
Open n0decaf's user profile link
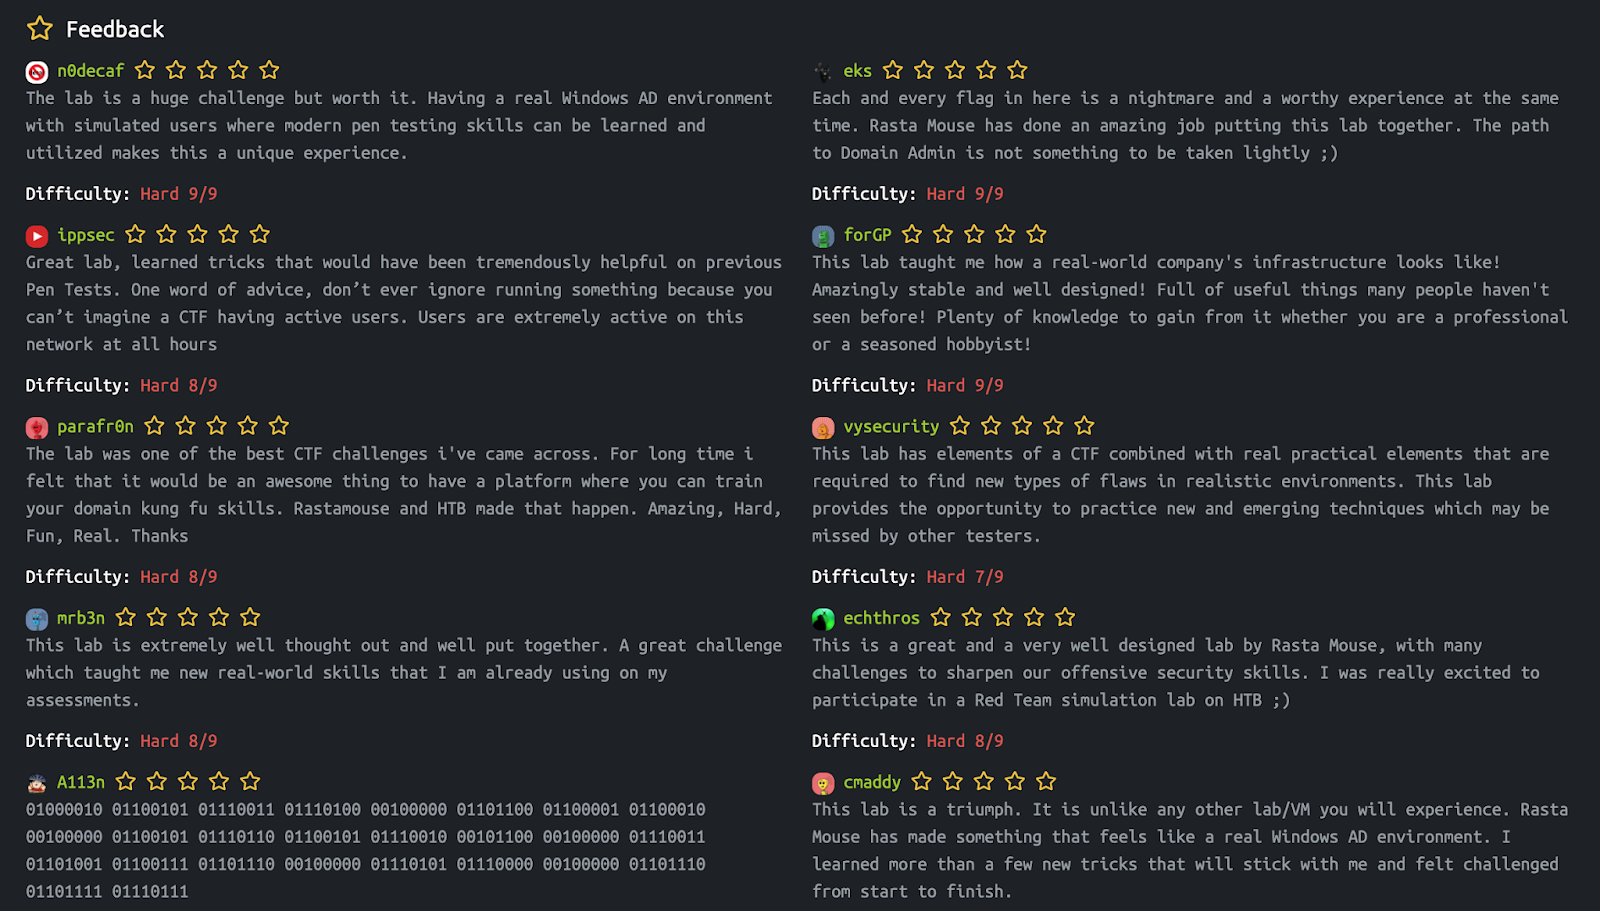click(90, 71)
